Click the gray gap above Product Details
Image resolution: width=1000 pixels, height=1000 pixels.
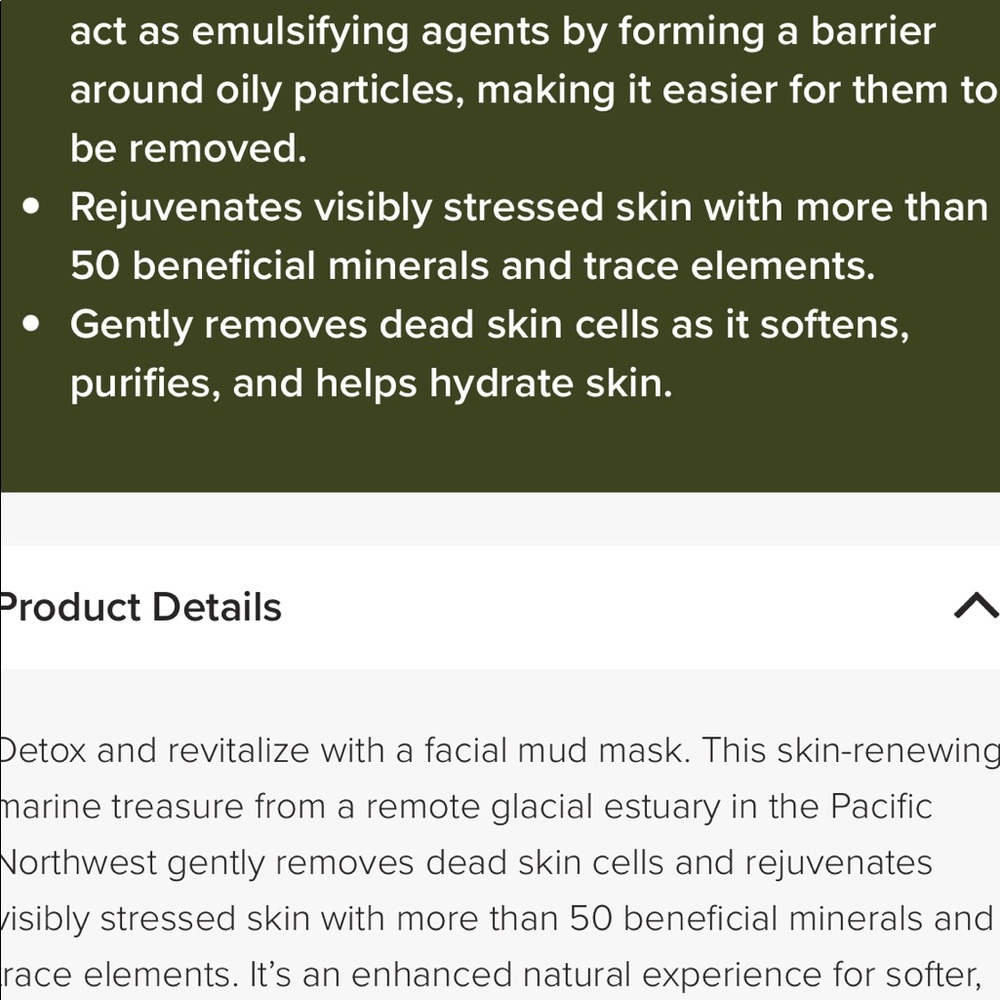[x=500, y=519]
